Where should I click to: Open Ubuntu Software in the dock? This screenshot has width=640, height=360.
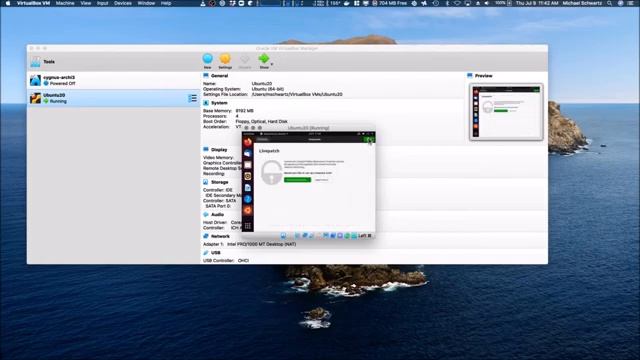point(248,211)
